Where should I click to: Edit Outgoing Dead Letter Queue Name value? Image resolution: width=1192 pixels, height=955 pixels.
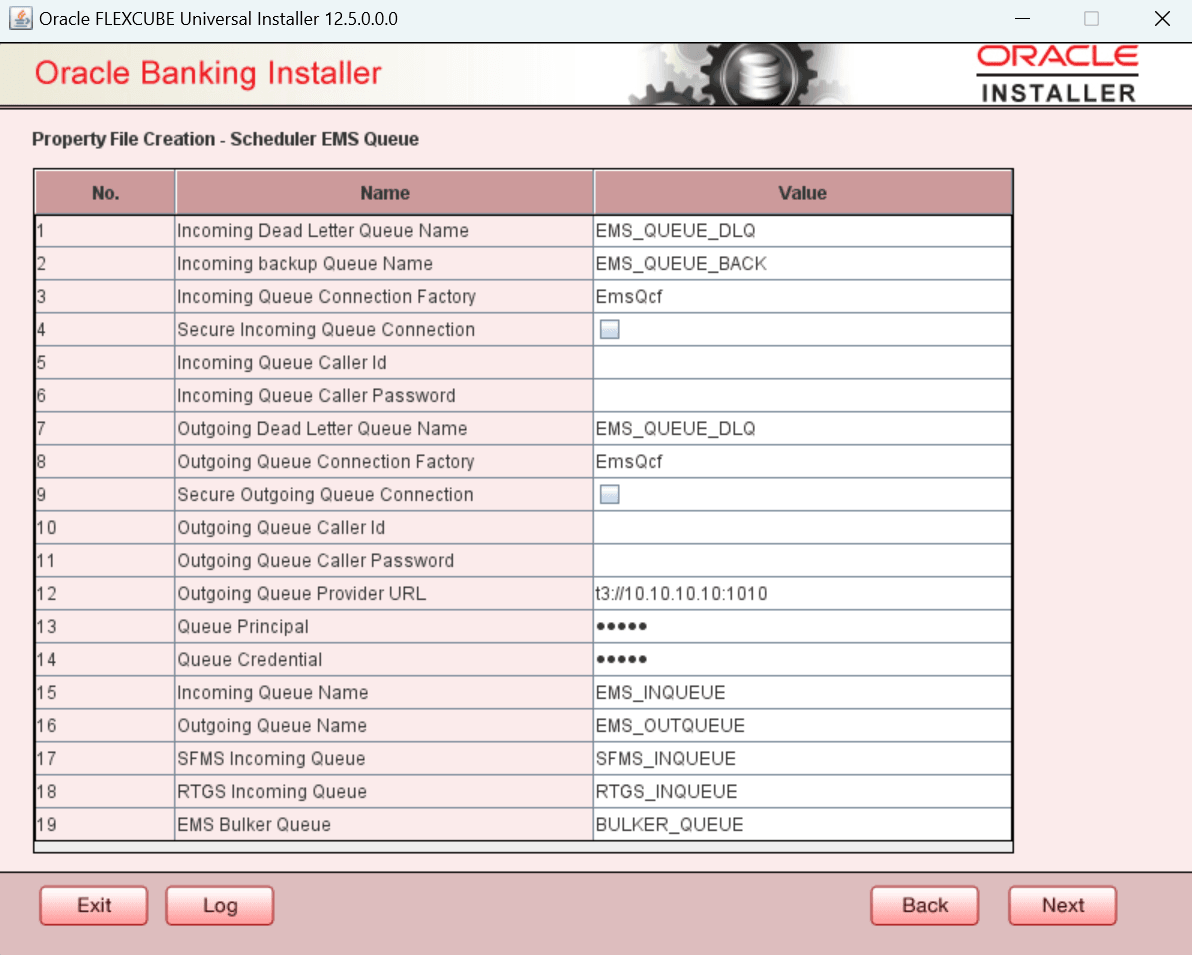[802, 429]
